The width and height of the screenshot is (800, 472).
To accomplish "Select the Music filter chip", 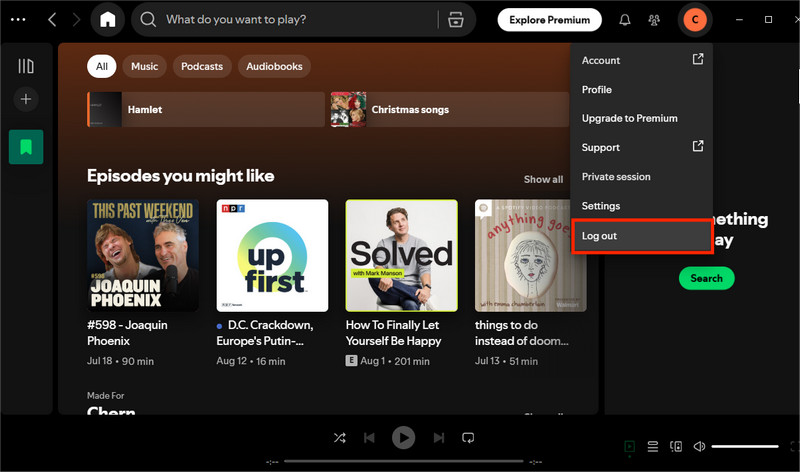I will pos(144,66).
